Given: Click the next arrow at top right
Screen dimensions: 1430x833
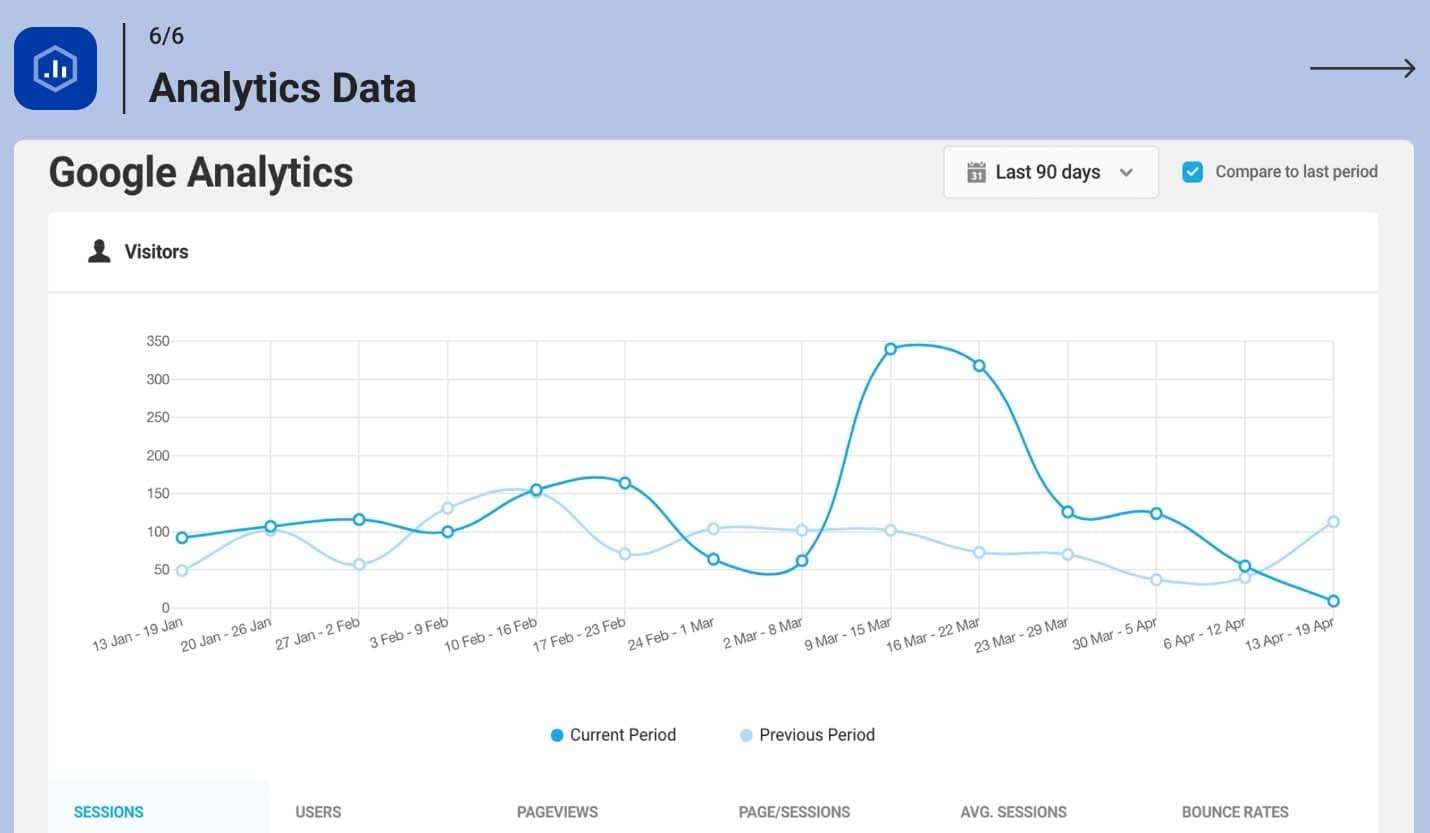Looking at the screenshot, I should [x=1362, y=68].
